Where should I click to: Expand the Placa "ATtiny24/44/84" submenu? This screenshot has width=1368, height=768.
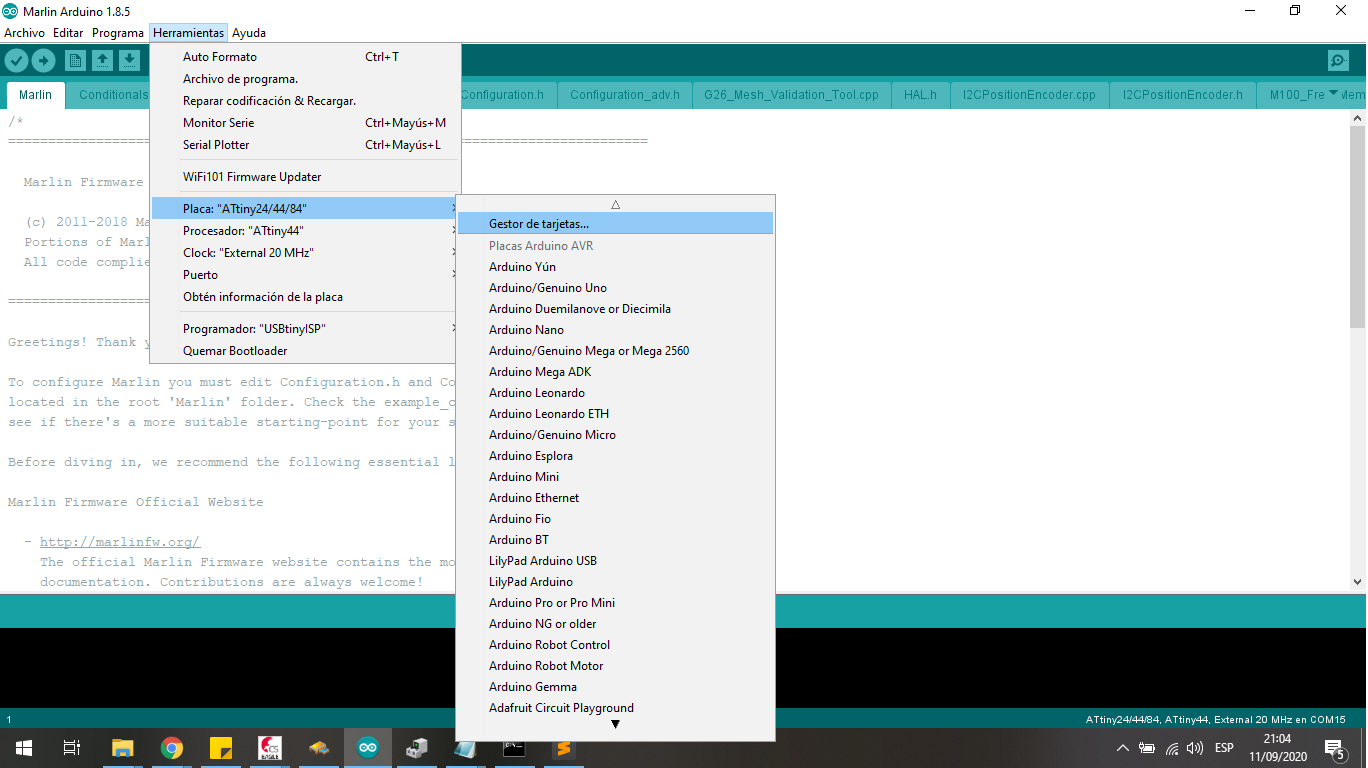305,208
